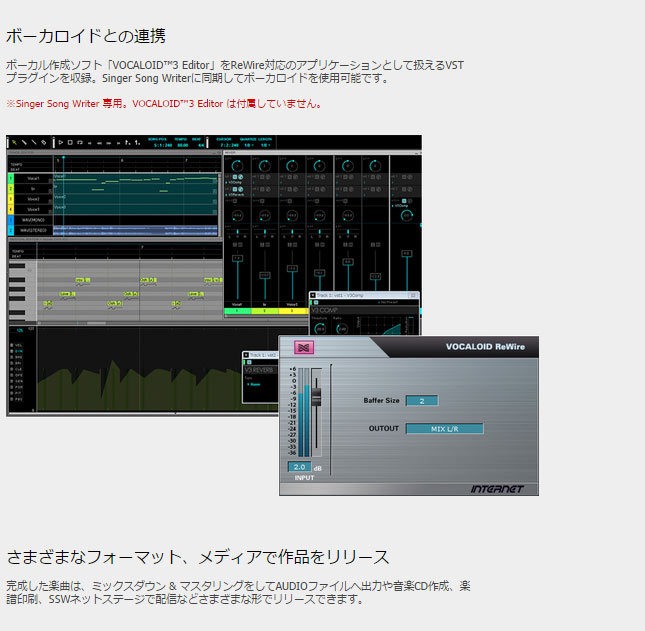Screen dimensions: 645x631
Task: Toggle the second insert slot power on Vocal1 channel
Action: [235, 189]
